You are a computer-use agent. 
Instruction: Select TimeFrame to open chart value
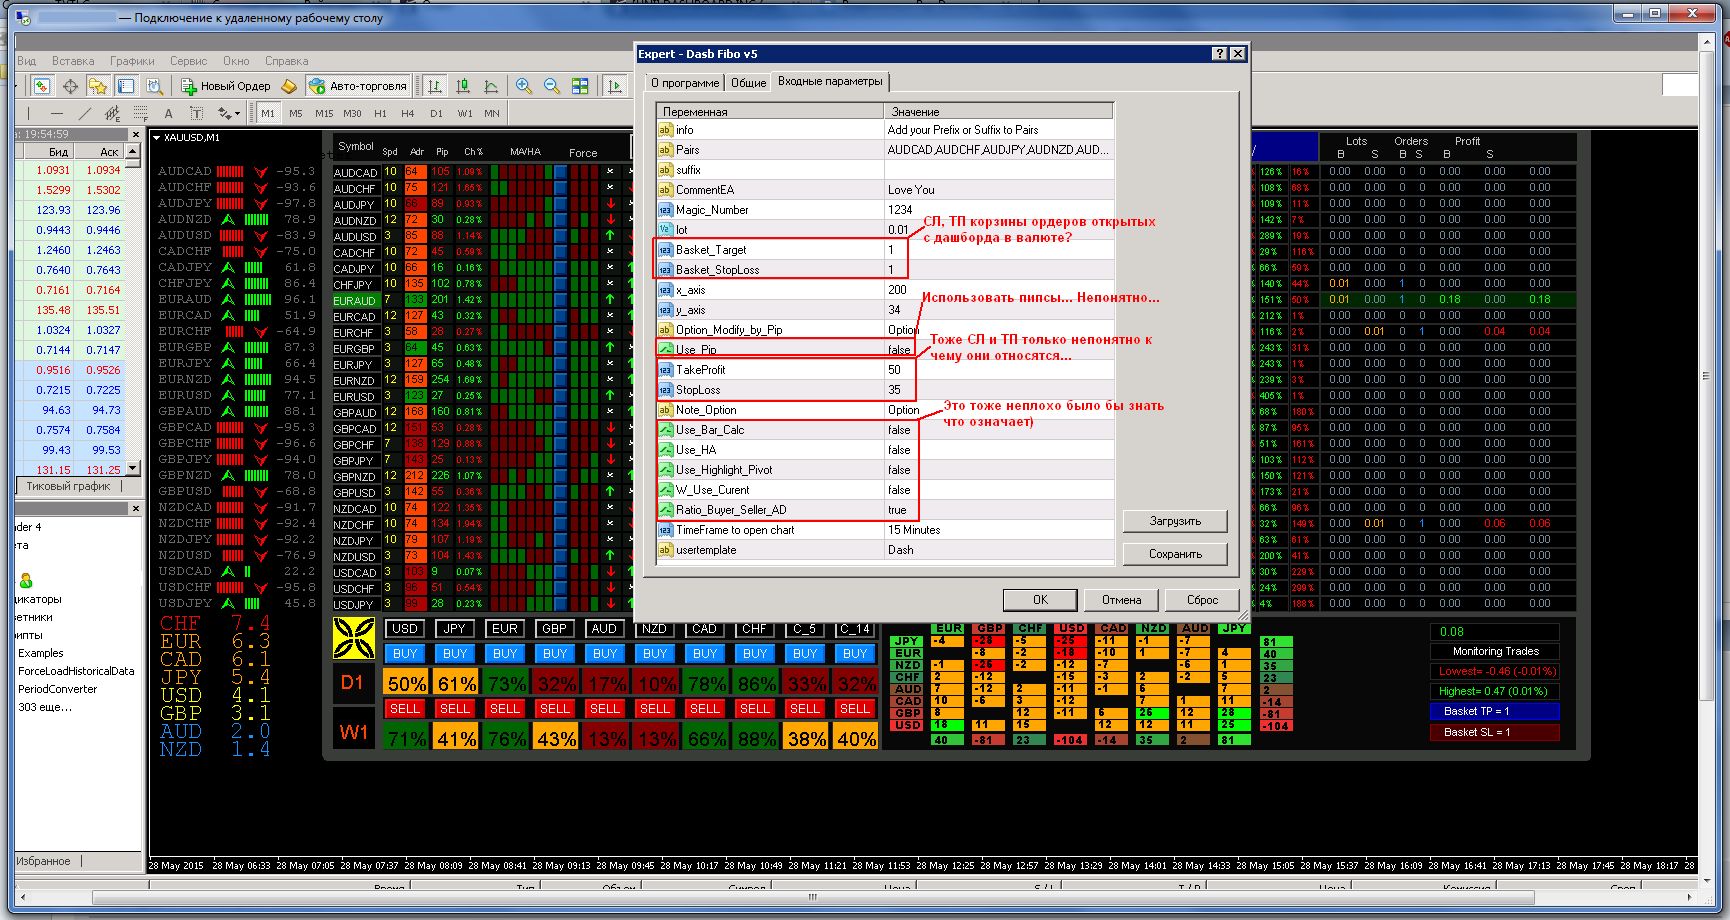point(998,530)
